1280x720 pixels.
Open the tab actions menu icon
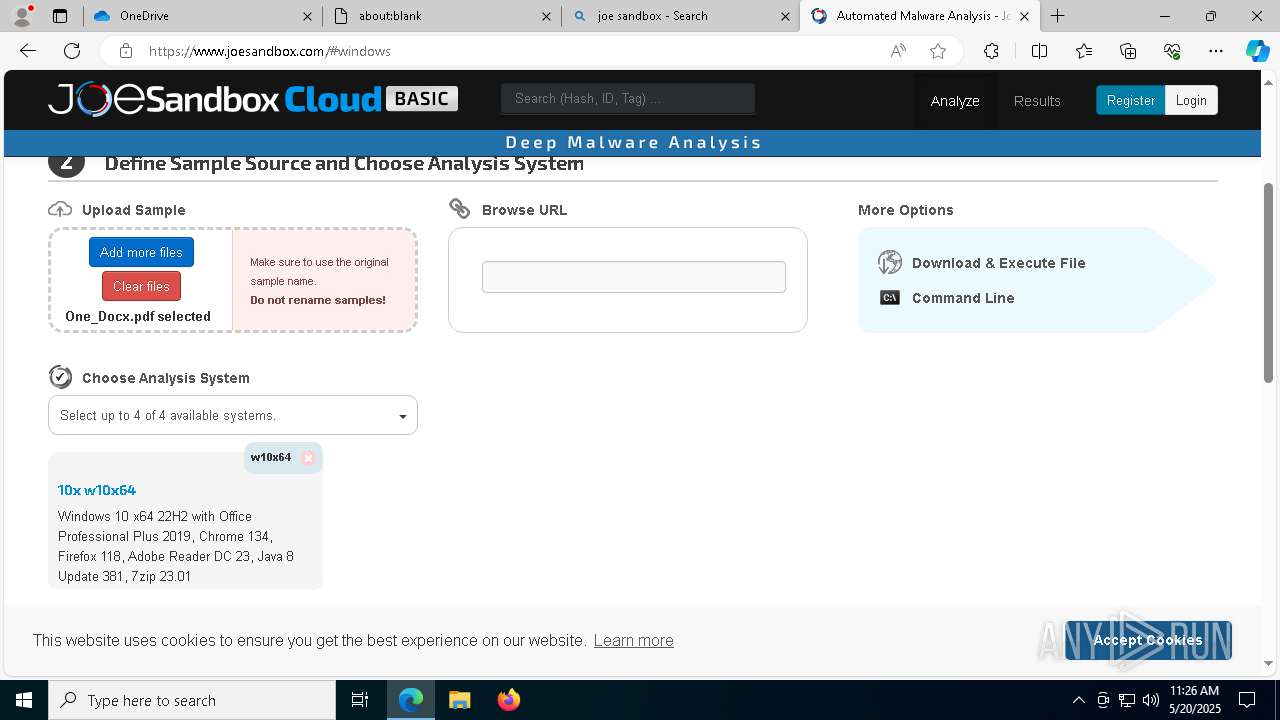tap(60, 16)
